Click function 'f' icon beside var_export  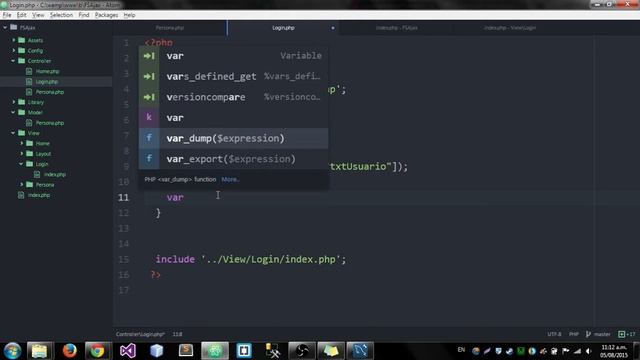click(149, 159)
